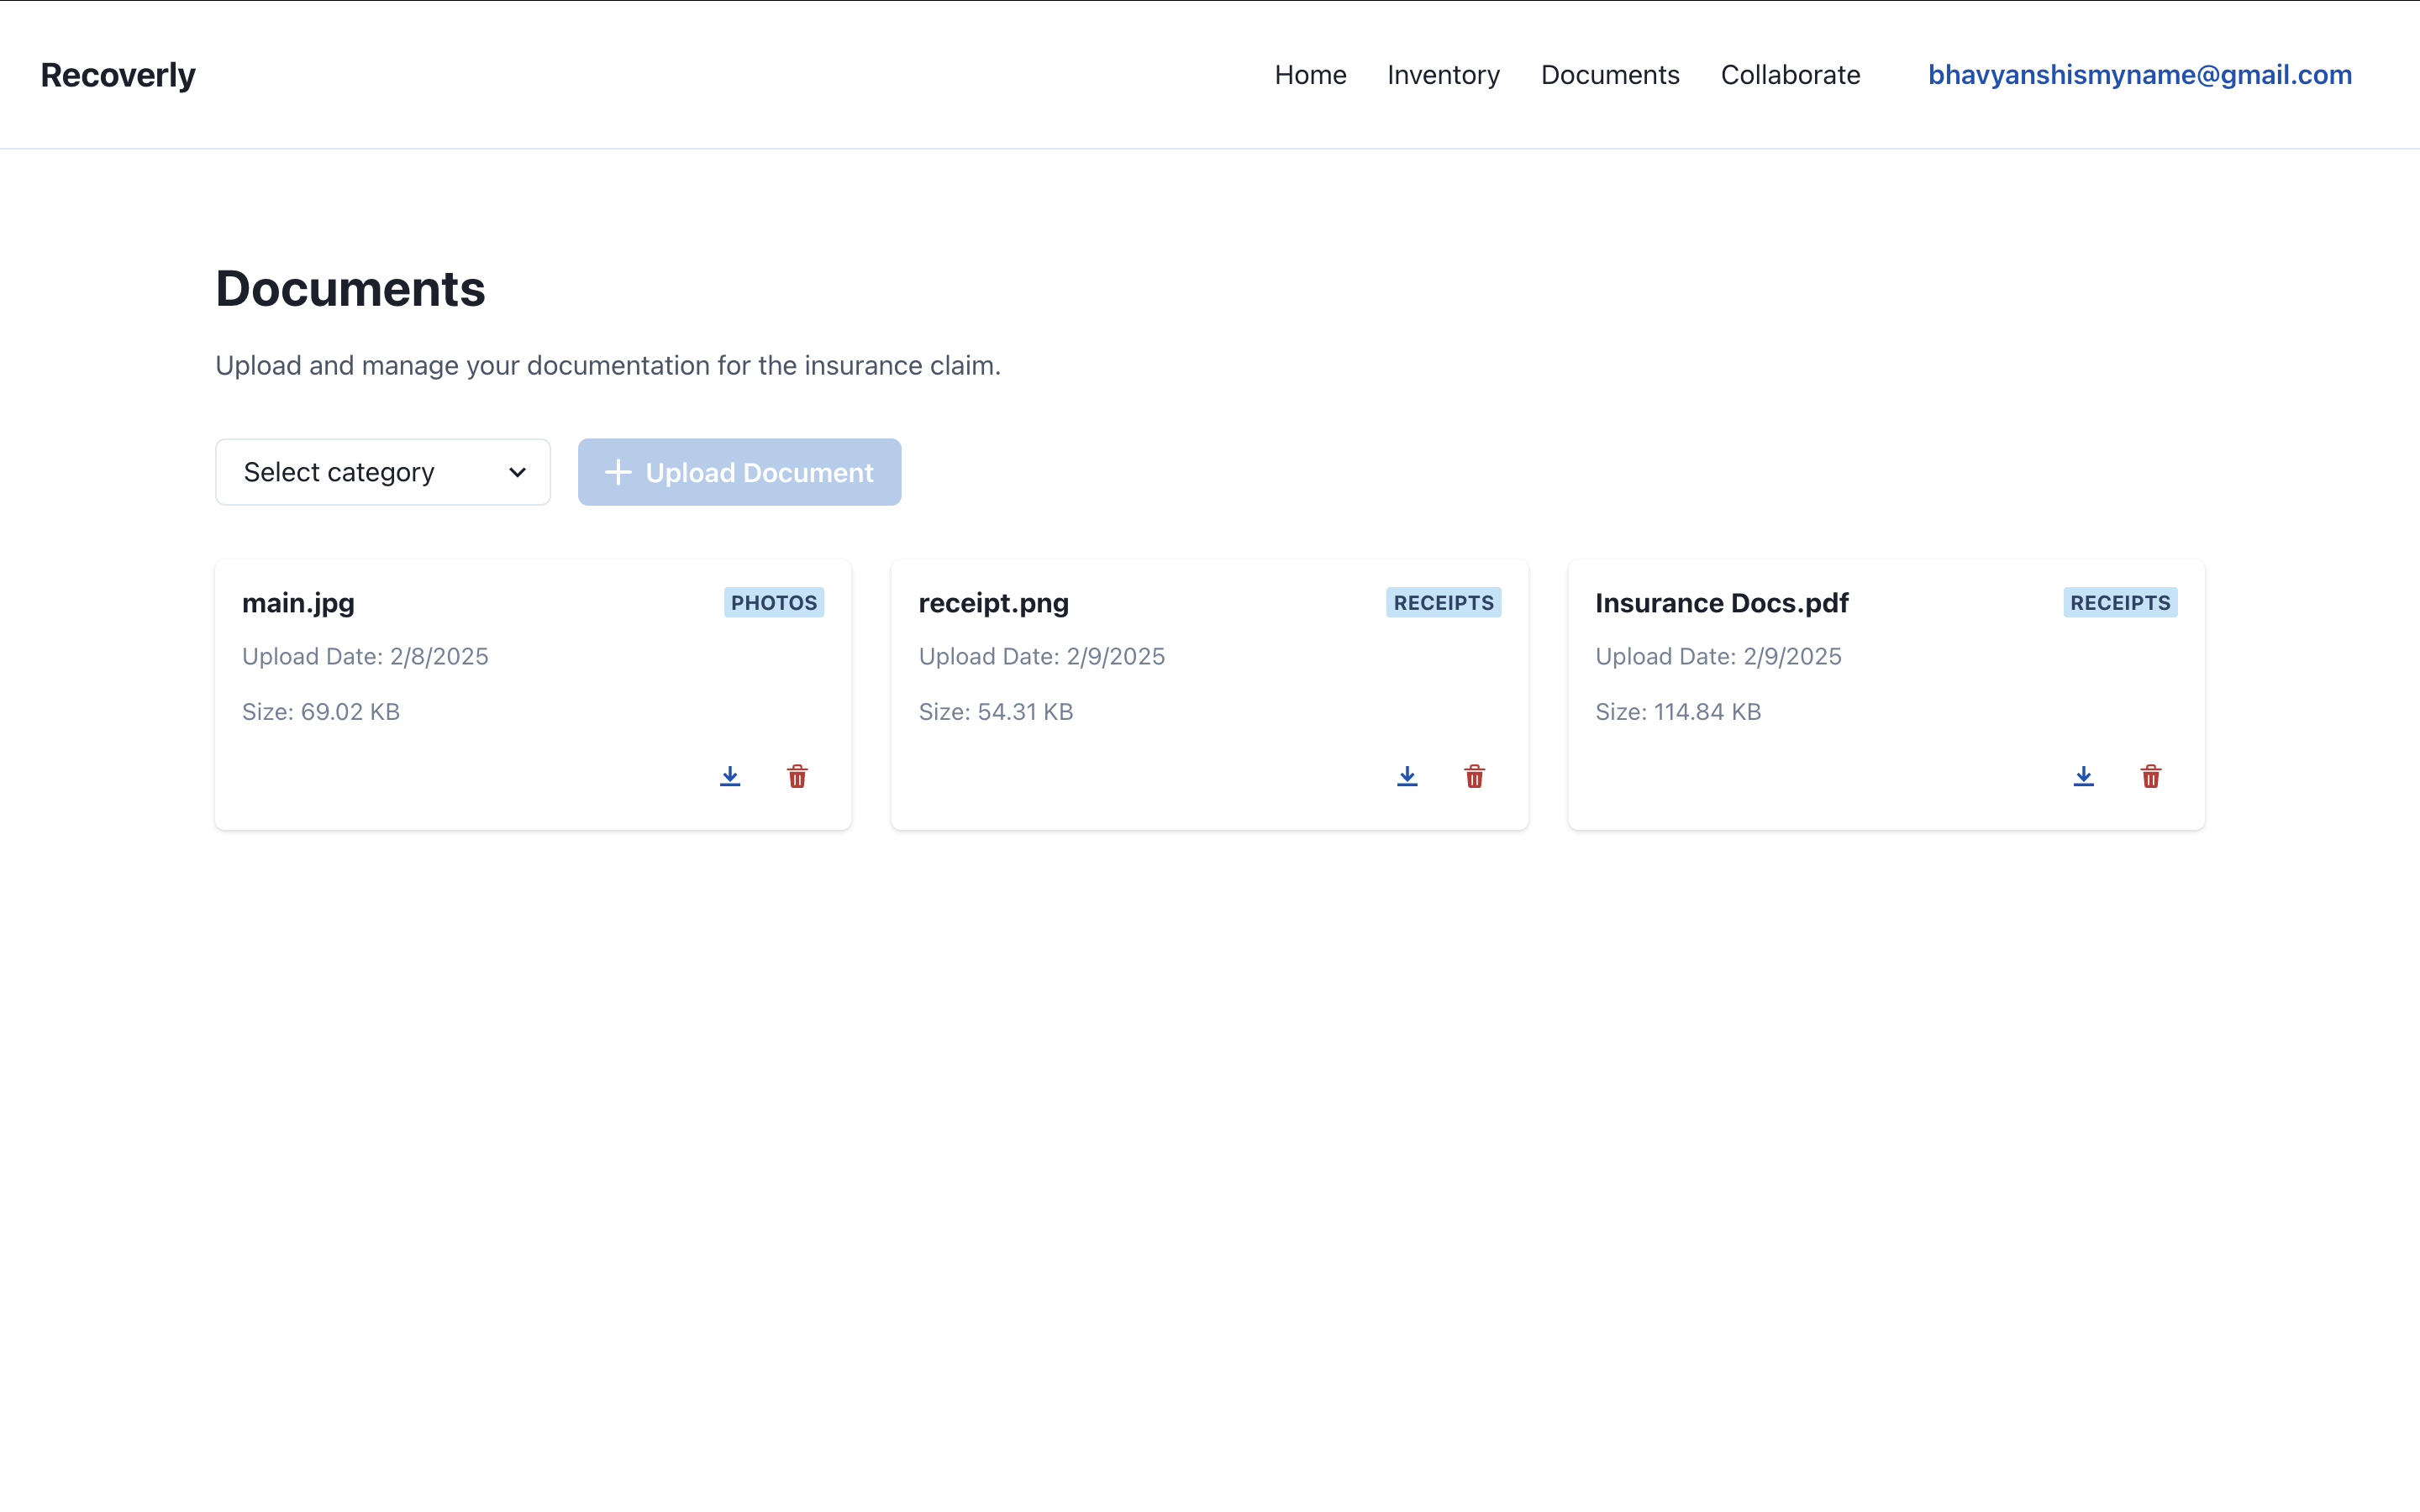Go to Home in navigation
The image size is (2420, 1512).
(x=1310, y=75)
